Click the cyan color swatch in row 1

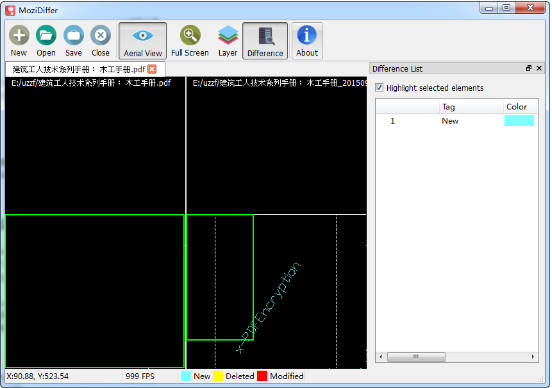(519, 120)
